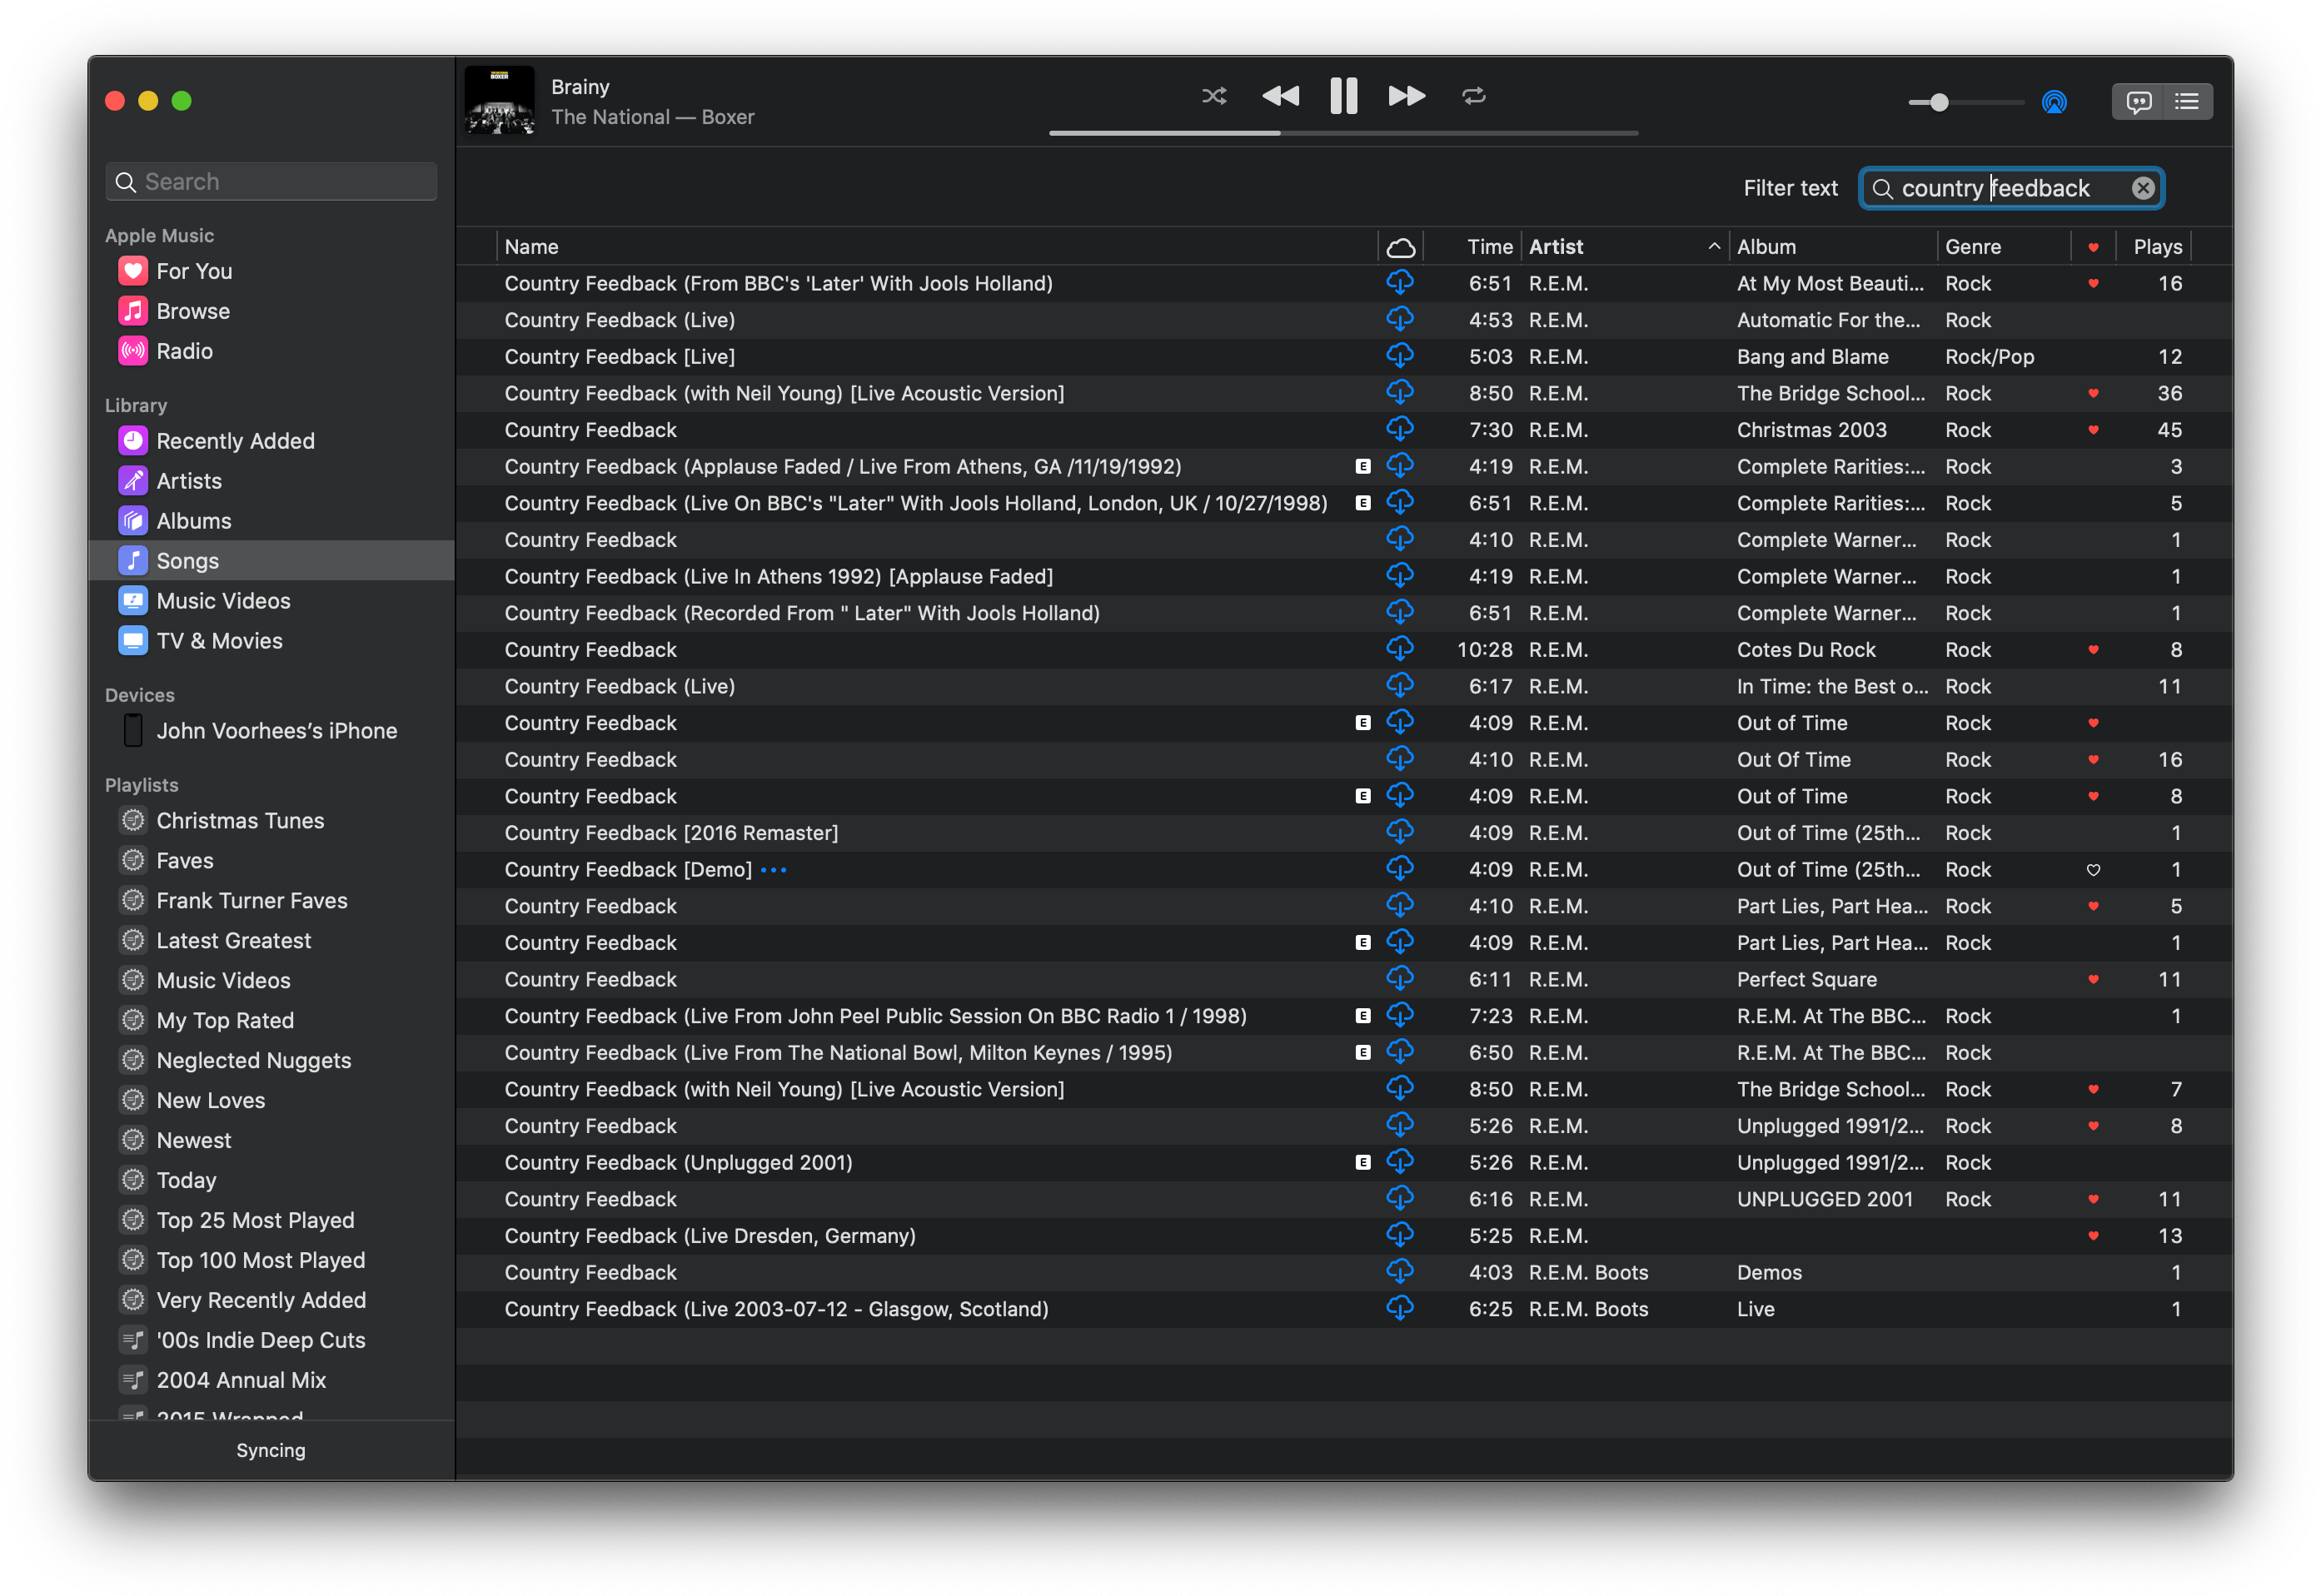The height and width of the screenshot is (1596, 2321).
Task: Toggle shuffle playback
Action: 1213,96
